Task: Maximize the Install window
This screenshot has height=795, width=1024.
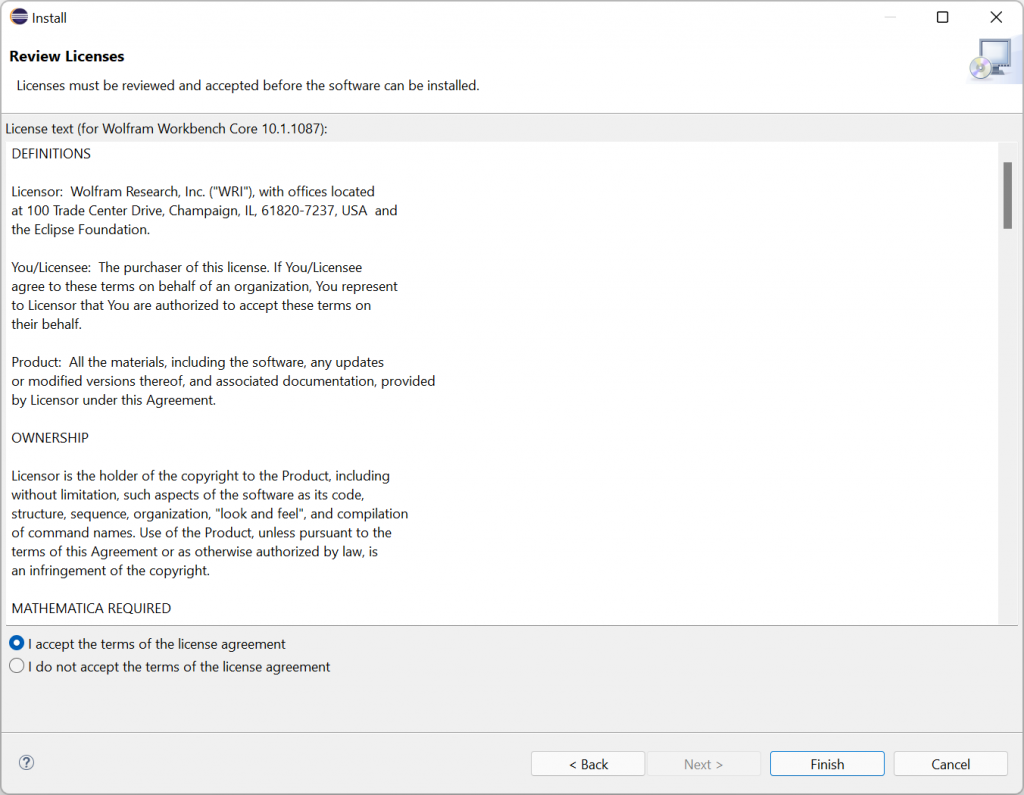Action: 942,17
